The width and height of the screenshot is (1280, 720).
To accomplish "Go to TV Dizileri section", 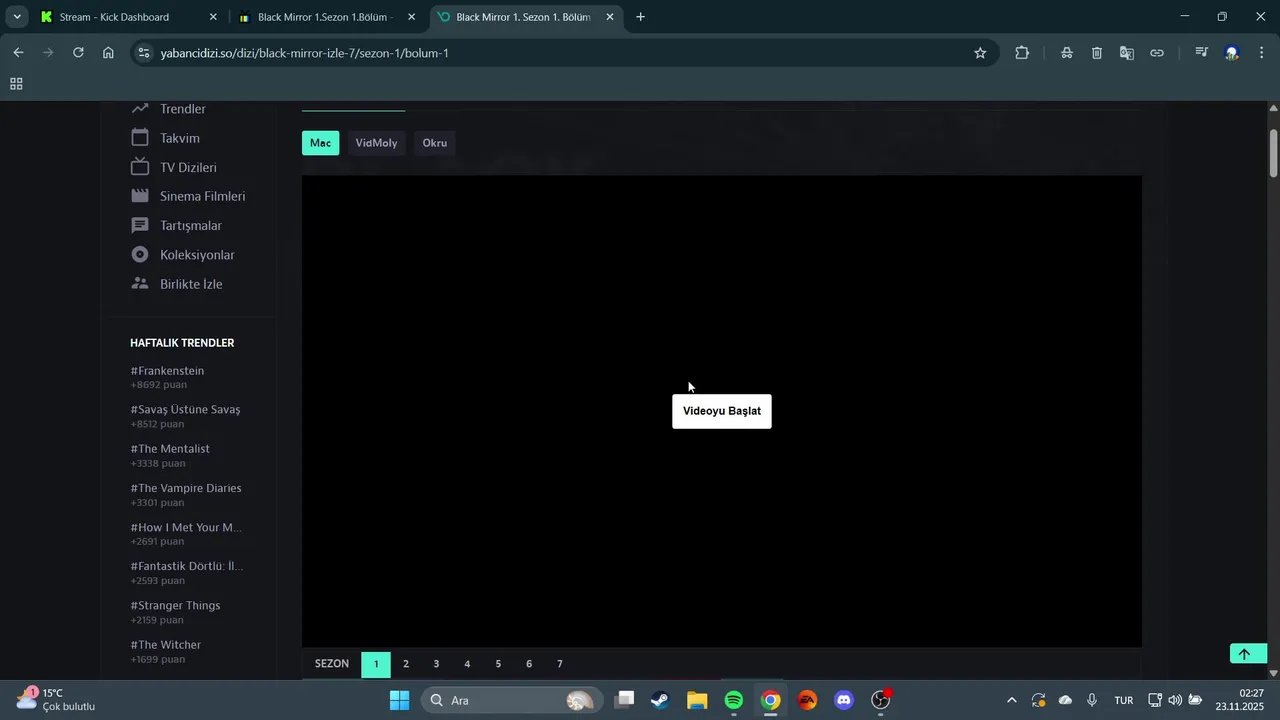I will (x=188, y=167).
